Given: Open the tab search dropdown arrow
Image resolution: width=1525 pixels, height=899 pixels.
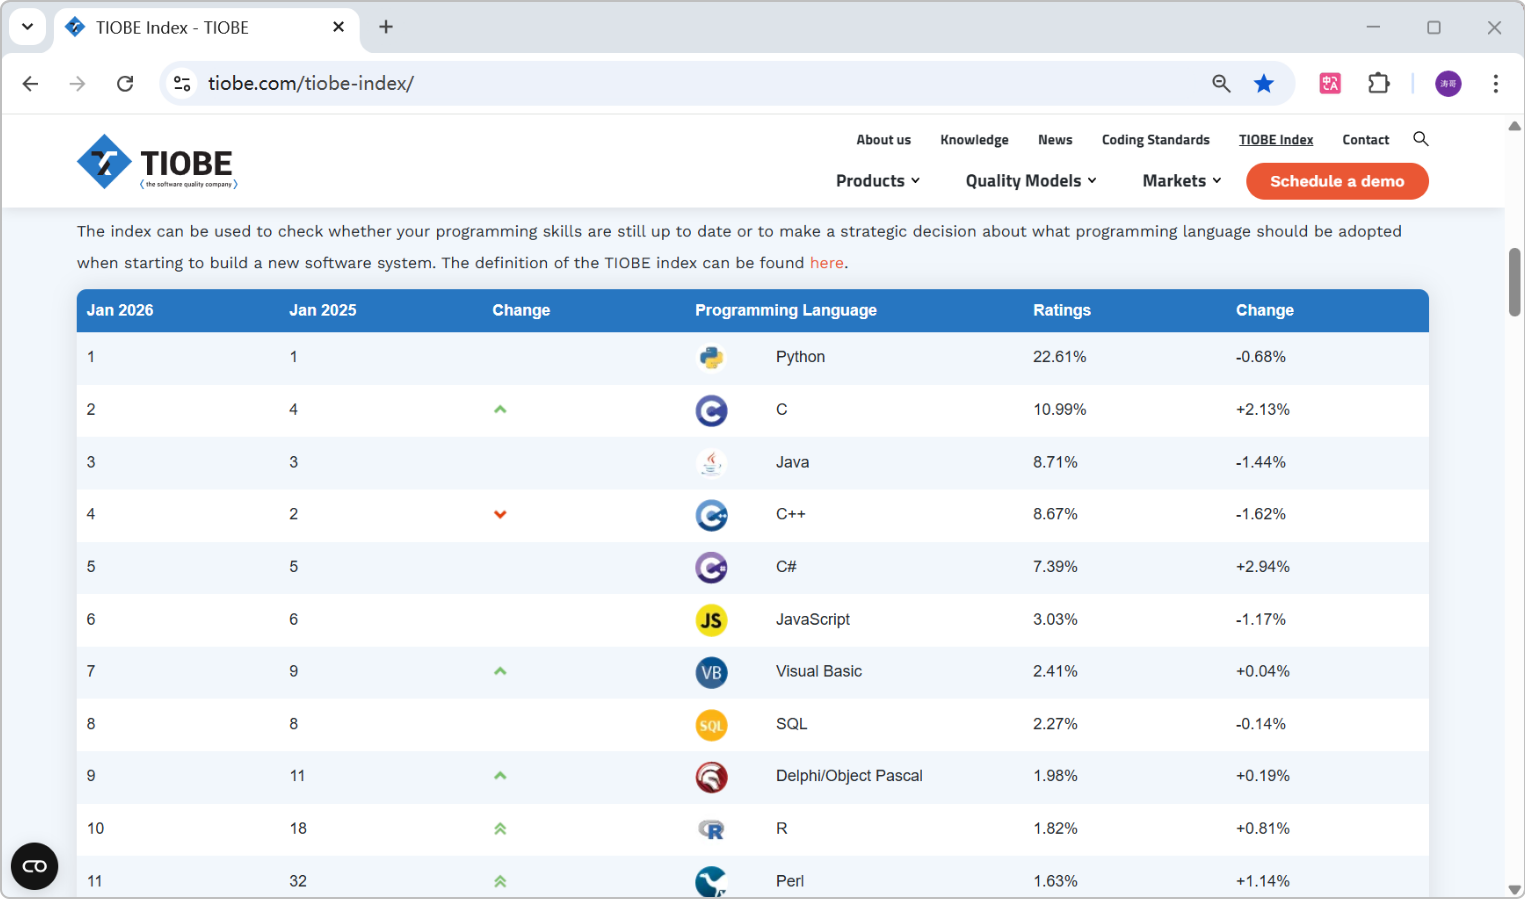Looking at the screenshot, I should point(28,27).
